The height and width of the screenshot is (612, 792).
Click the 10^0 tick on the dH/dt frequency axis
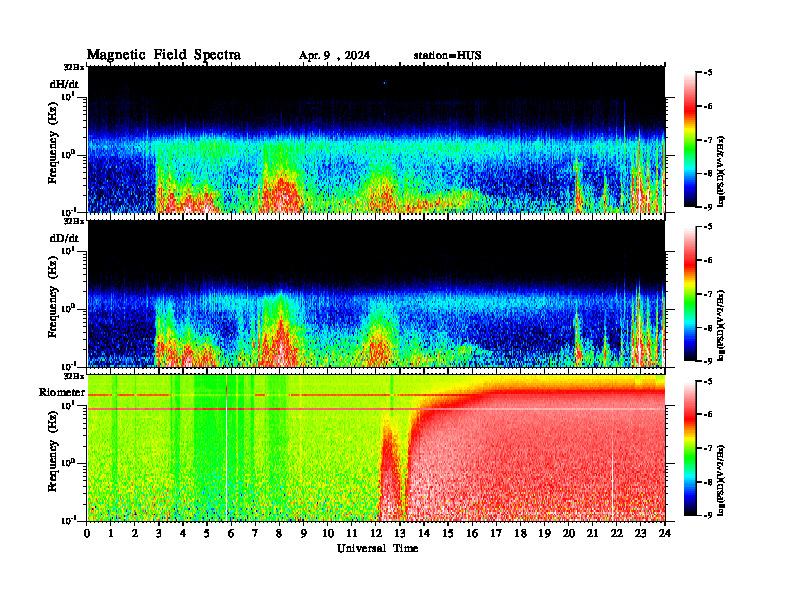tap(68, 154)
